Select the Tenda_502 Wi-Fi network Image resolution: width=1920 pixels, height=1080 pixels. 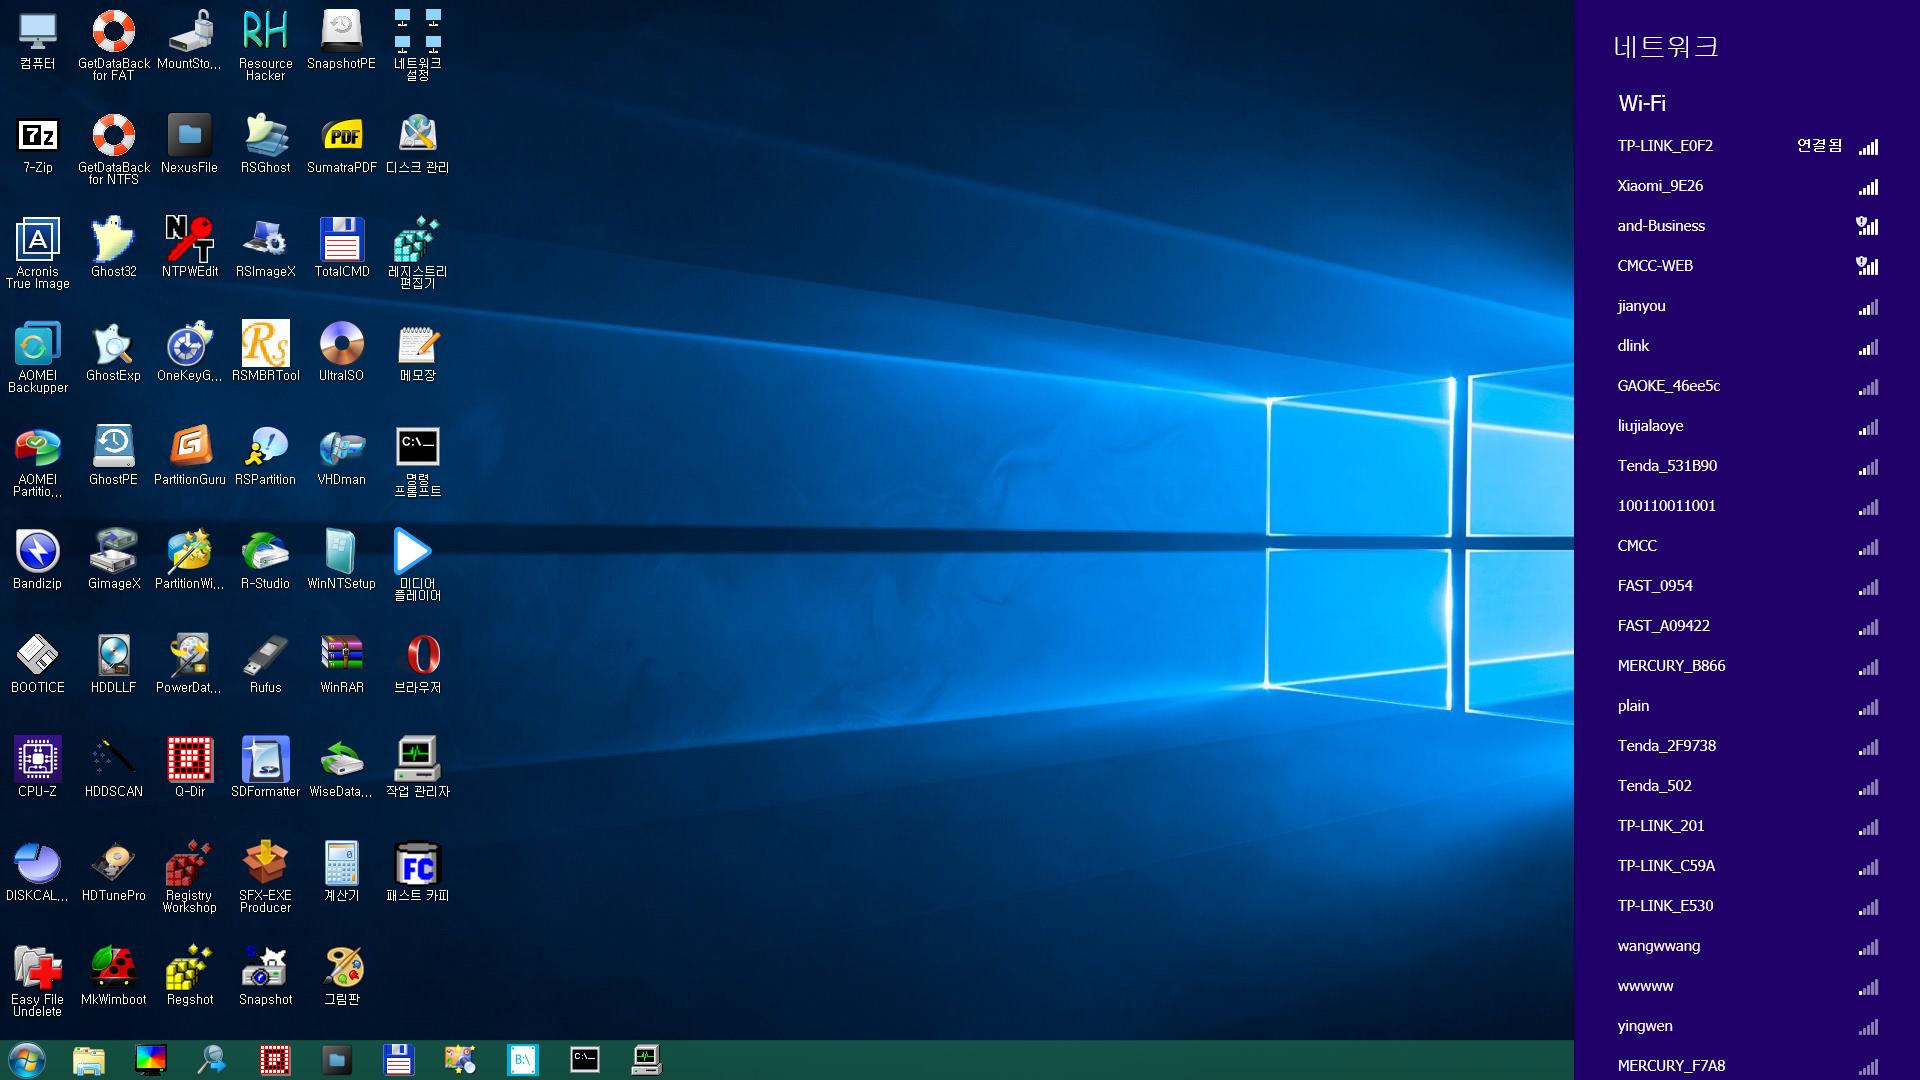[x=1747, y=786]
